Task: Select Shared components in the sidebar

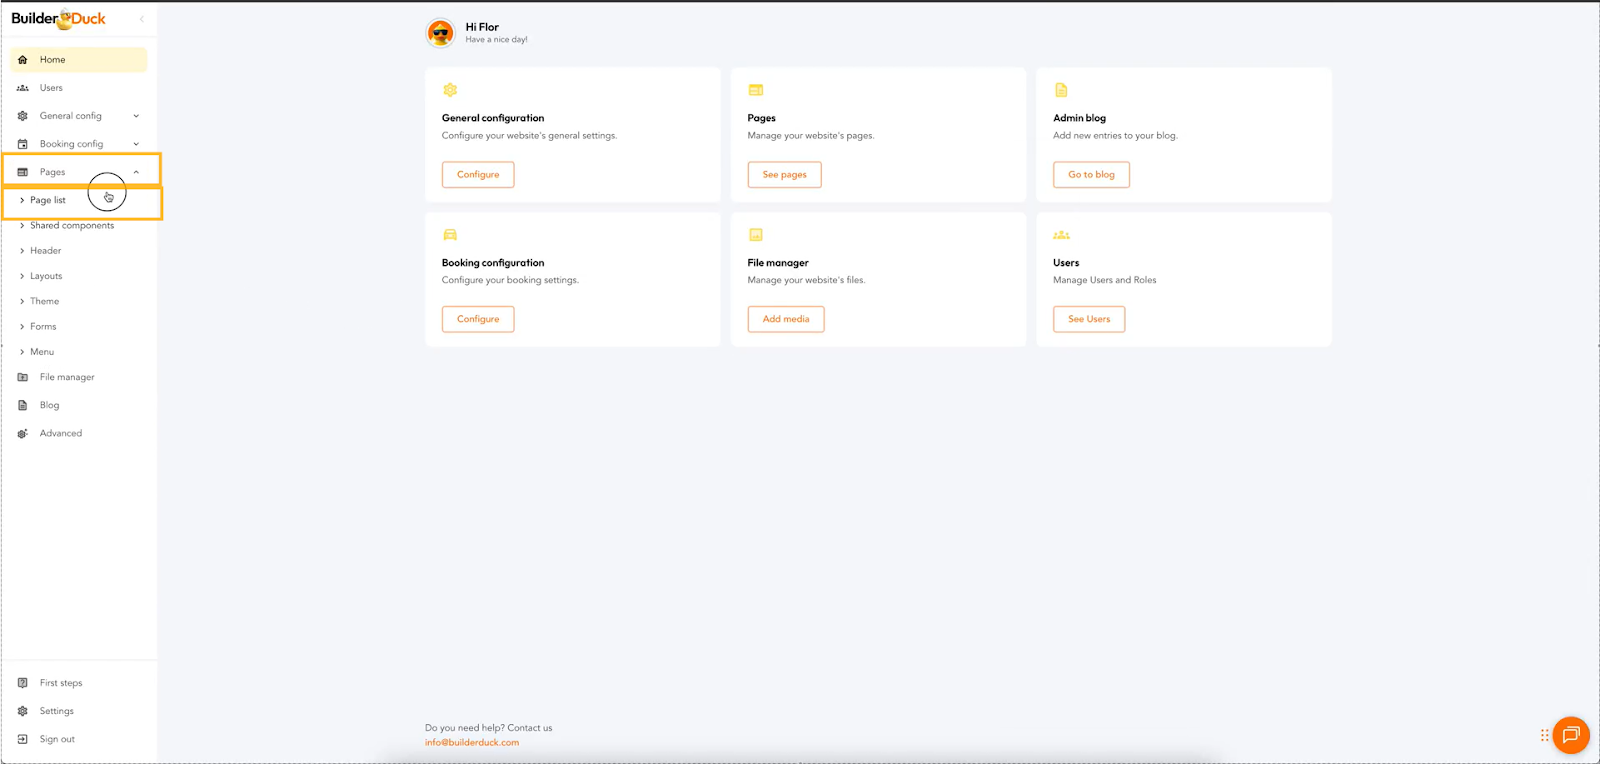Action: pyautogui.click(x=72, y=226)
